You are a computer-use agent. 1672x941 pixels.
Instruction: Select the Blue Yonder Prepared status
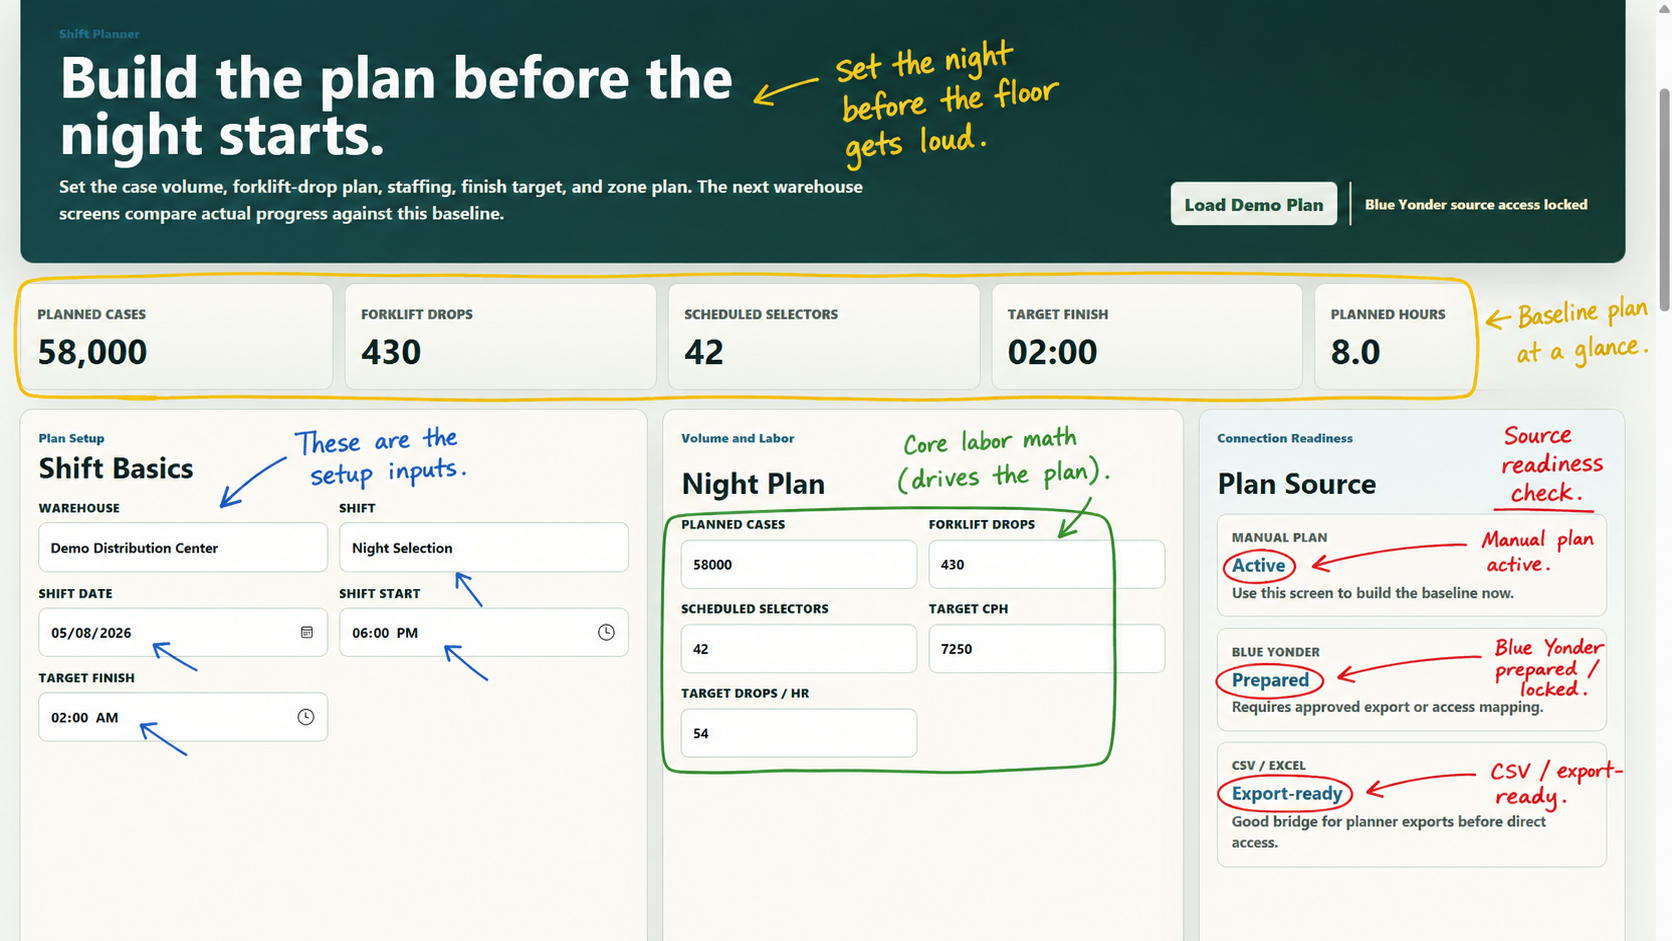(1270, 680)
